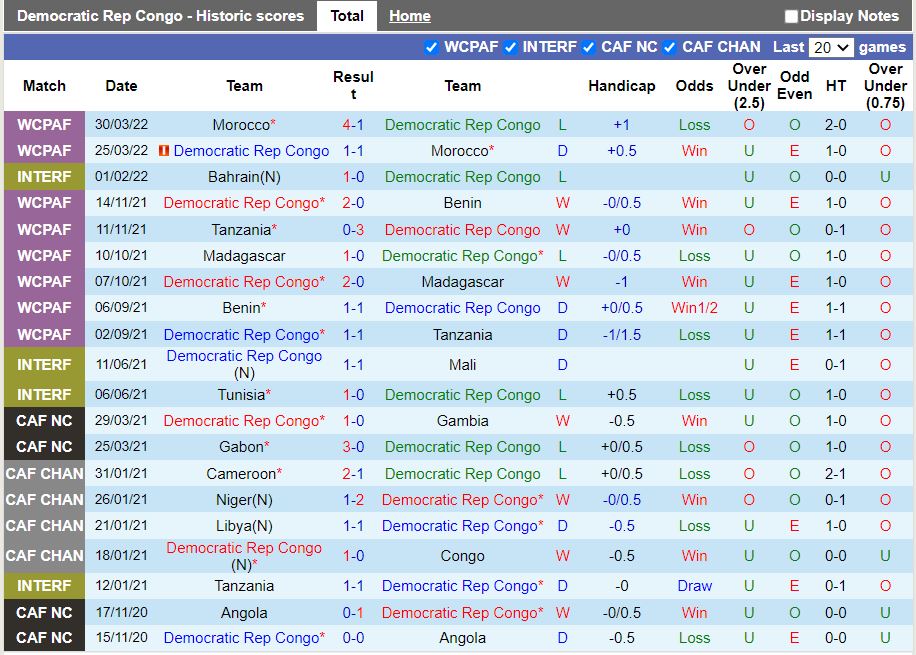Click the 0-3 score in Tanzania match
The width and height of the screenshot is (916, 655).
(353, 229)
